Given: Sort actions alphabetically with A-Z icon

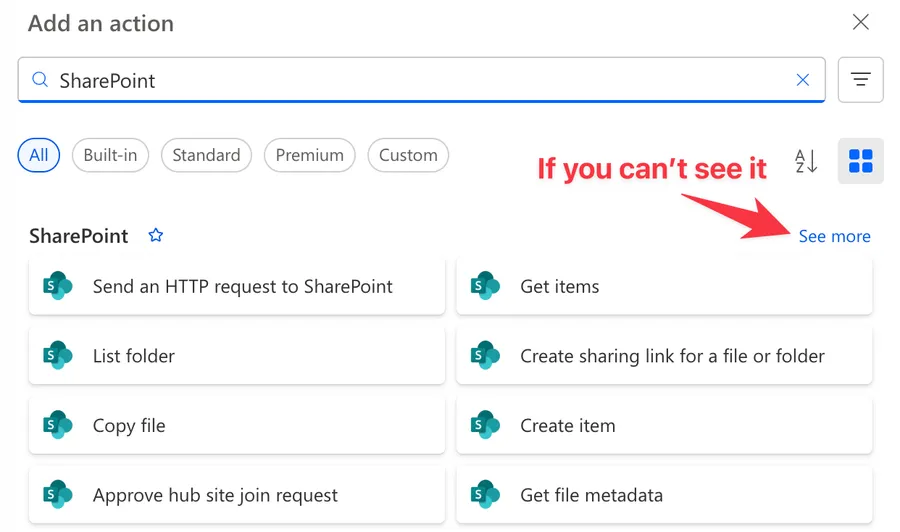Looking at the screenshot, I should click(x=806, y=160).
